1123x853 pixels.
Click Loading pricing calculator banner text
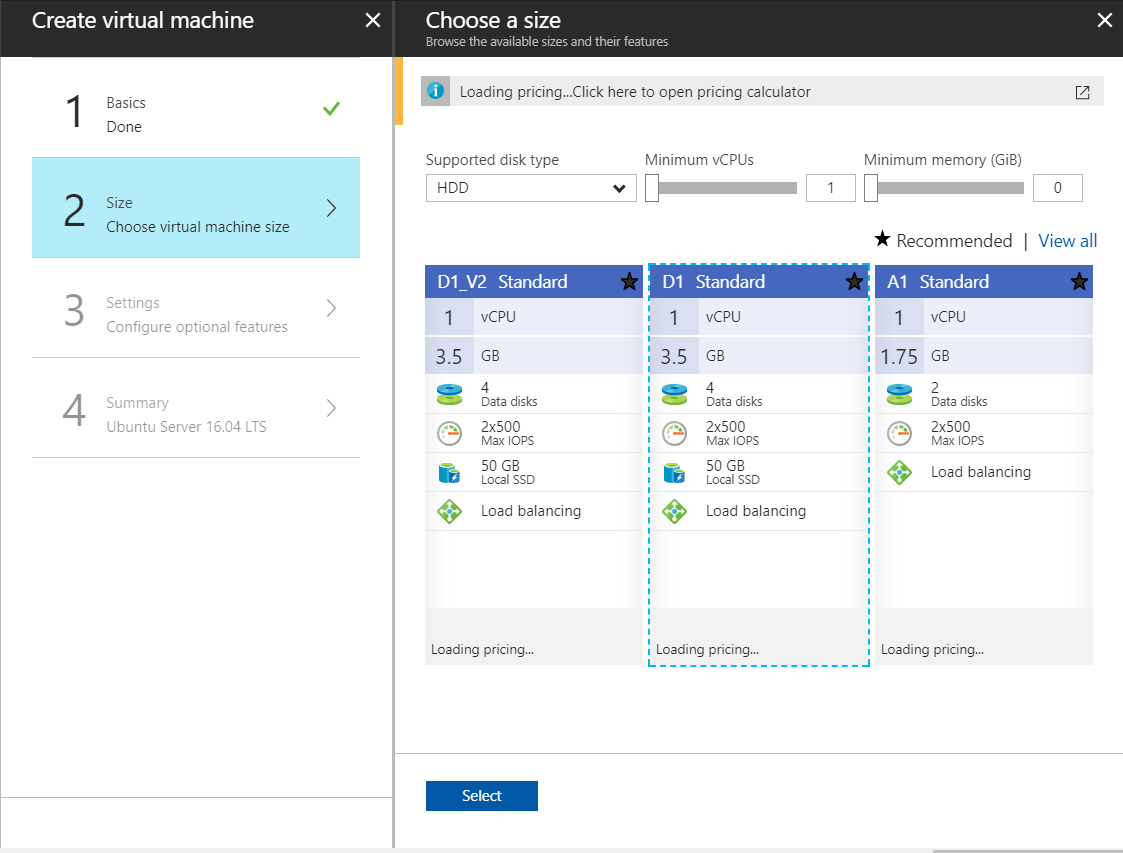tap(635, 92)
